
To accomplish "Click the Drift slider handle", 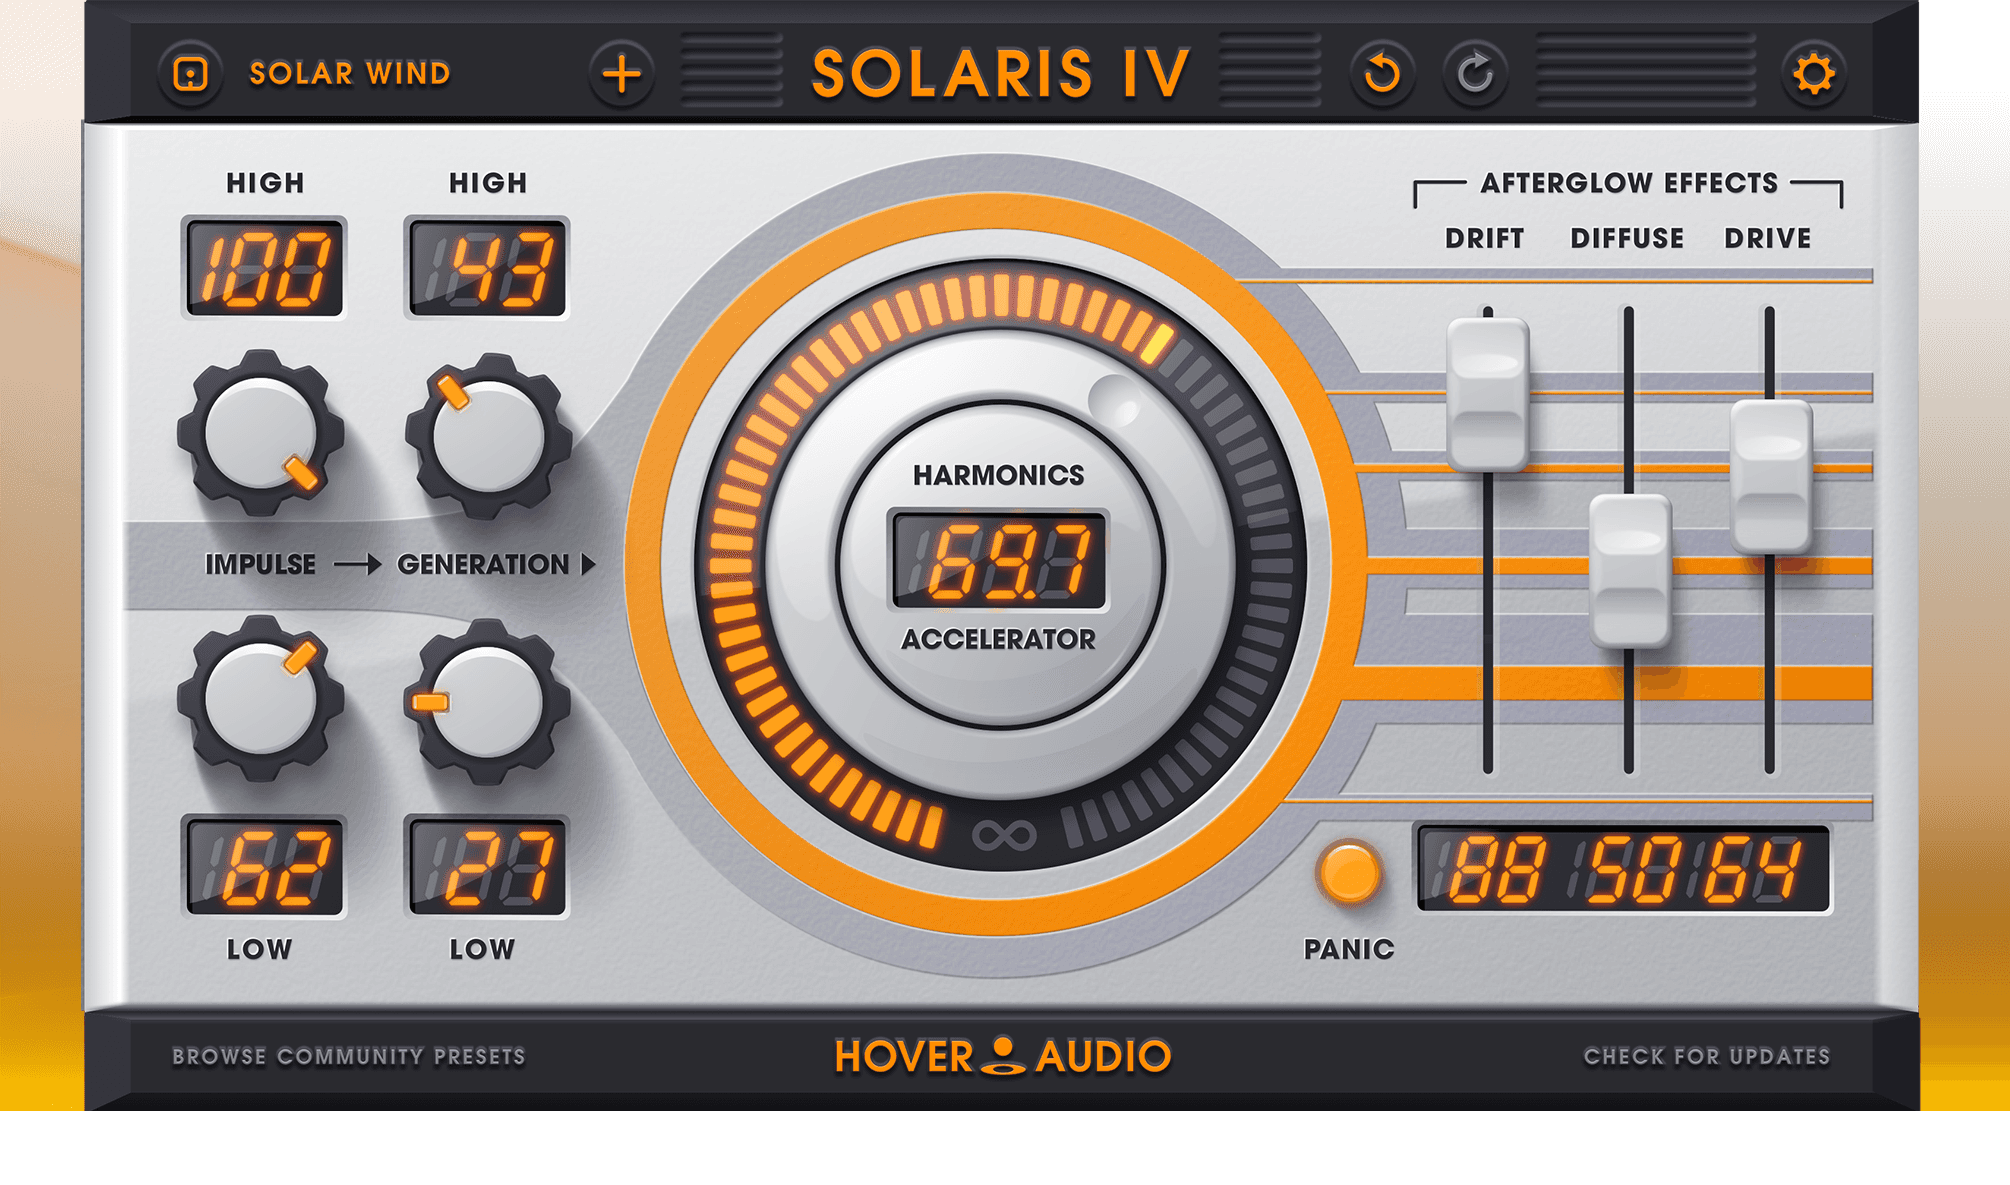I will (x=1487, y=394).
